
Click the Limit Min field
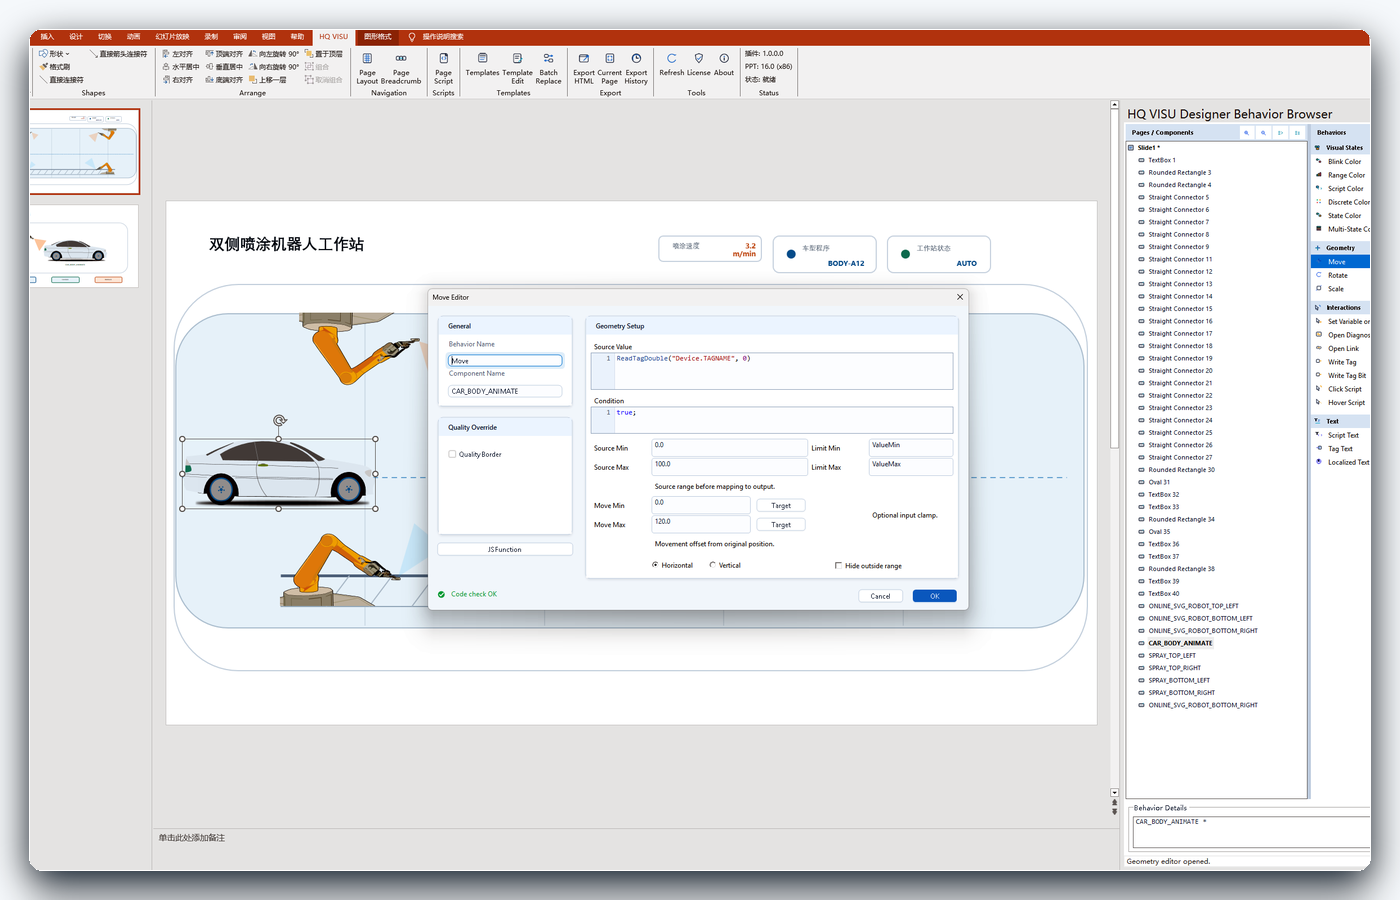(x=910, y=447)
